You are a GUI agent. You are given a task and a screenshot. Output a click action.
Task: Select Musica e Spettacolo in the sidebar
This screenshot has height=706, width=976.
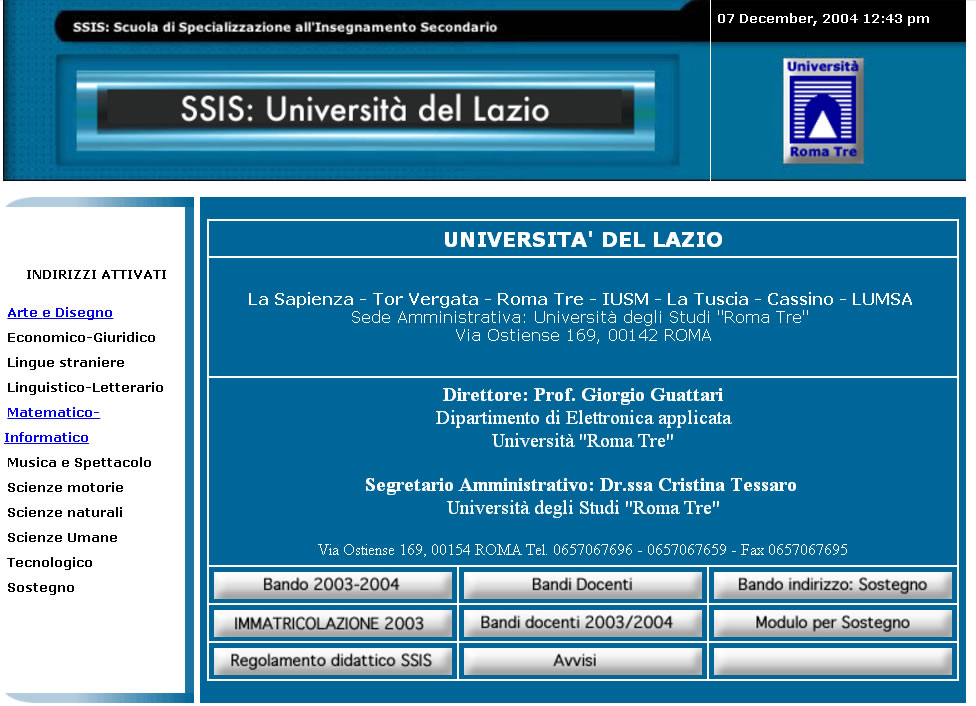pyautogui.click(x=79, y=463)
